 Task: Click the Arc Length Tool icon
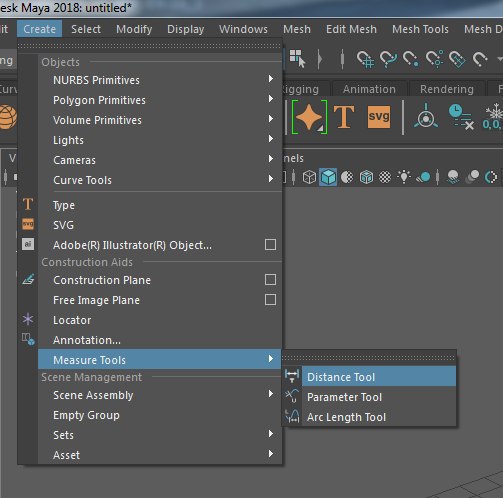[292, 416]
